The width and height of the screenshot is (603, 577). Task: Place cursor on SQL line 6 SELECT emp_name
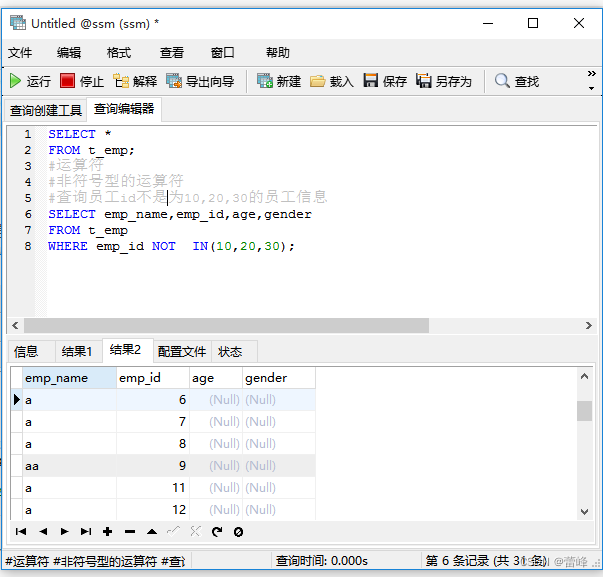[x=180, y=214]
